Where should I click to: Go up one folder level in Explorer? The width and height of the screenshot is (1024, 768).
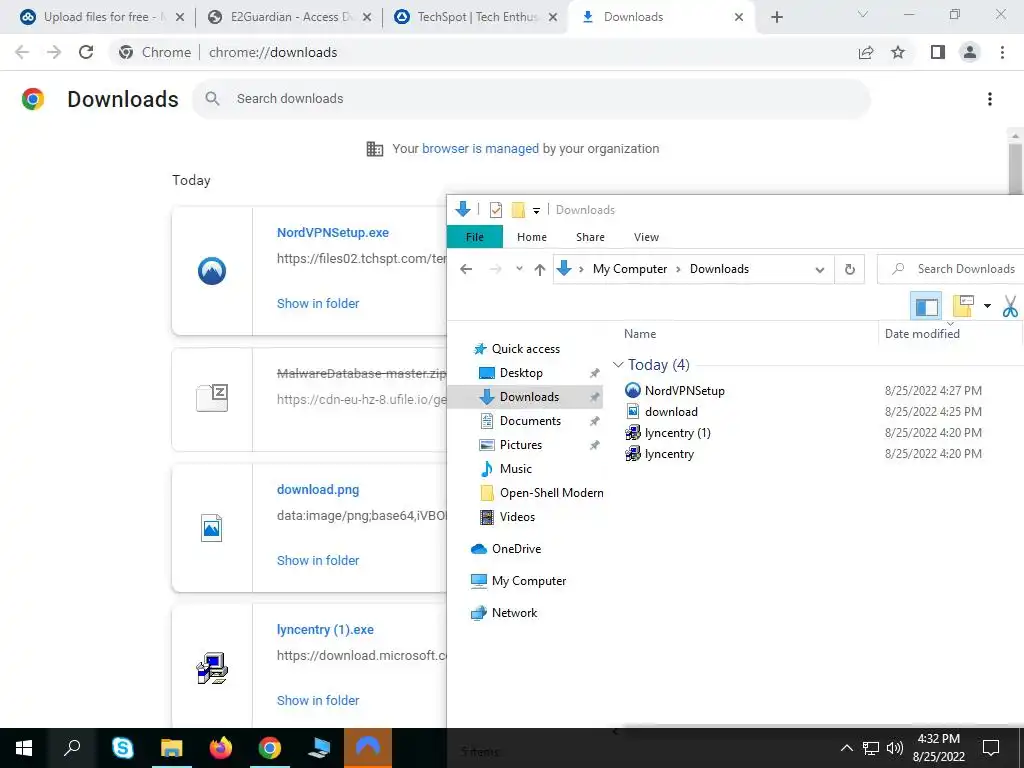tap(539, 269)
